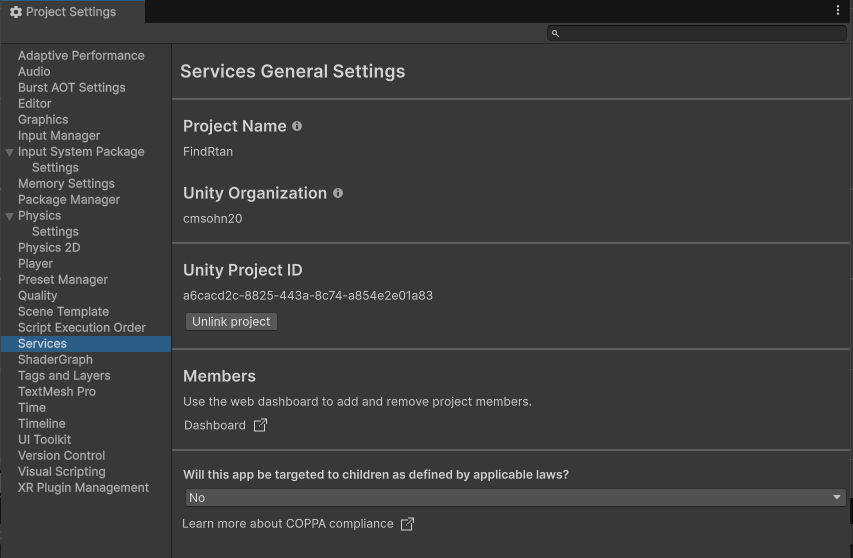This screenshot has width=853, height=558.
Task: Open the children-targeting dropdown set to No
Action: [x=515, y=498]
